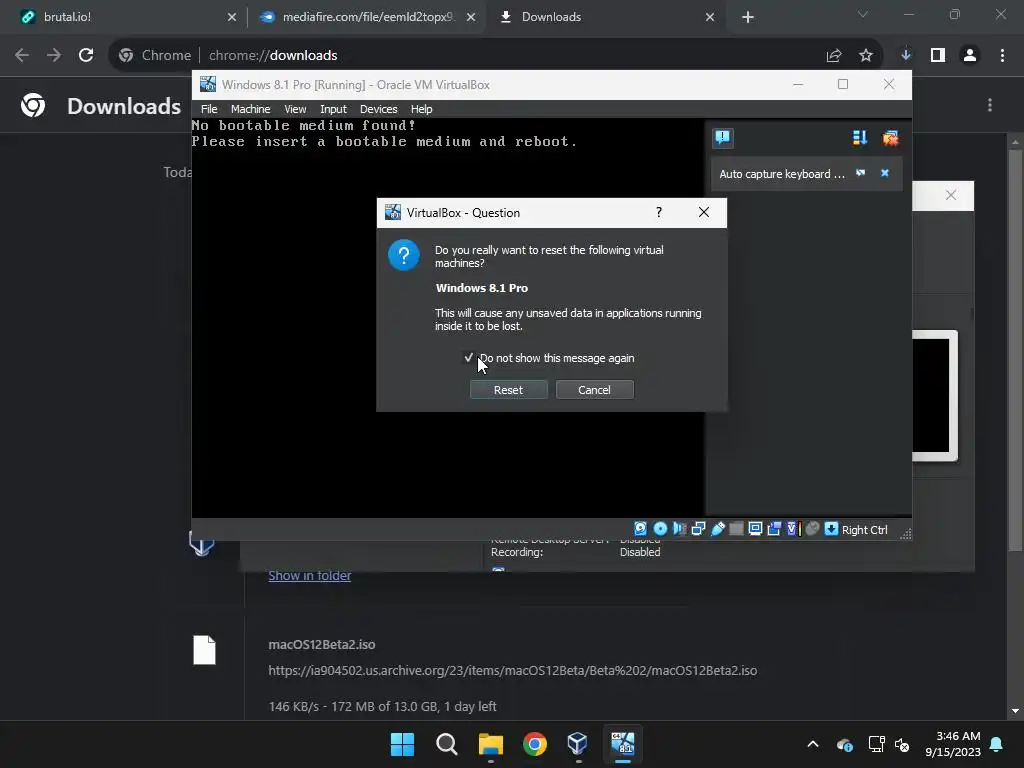Click the mouse integration indicator in status bar
This screenshot has height=768, width=1024.
812,529
